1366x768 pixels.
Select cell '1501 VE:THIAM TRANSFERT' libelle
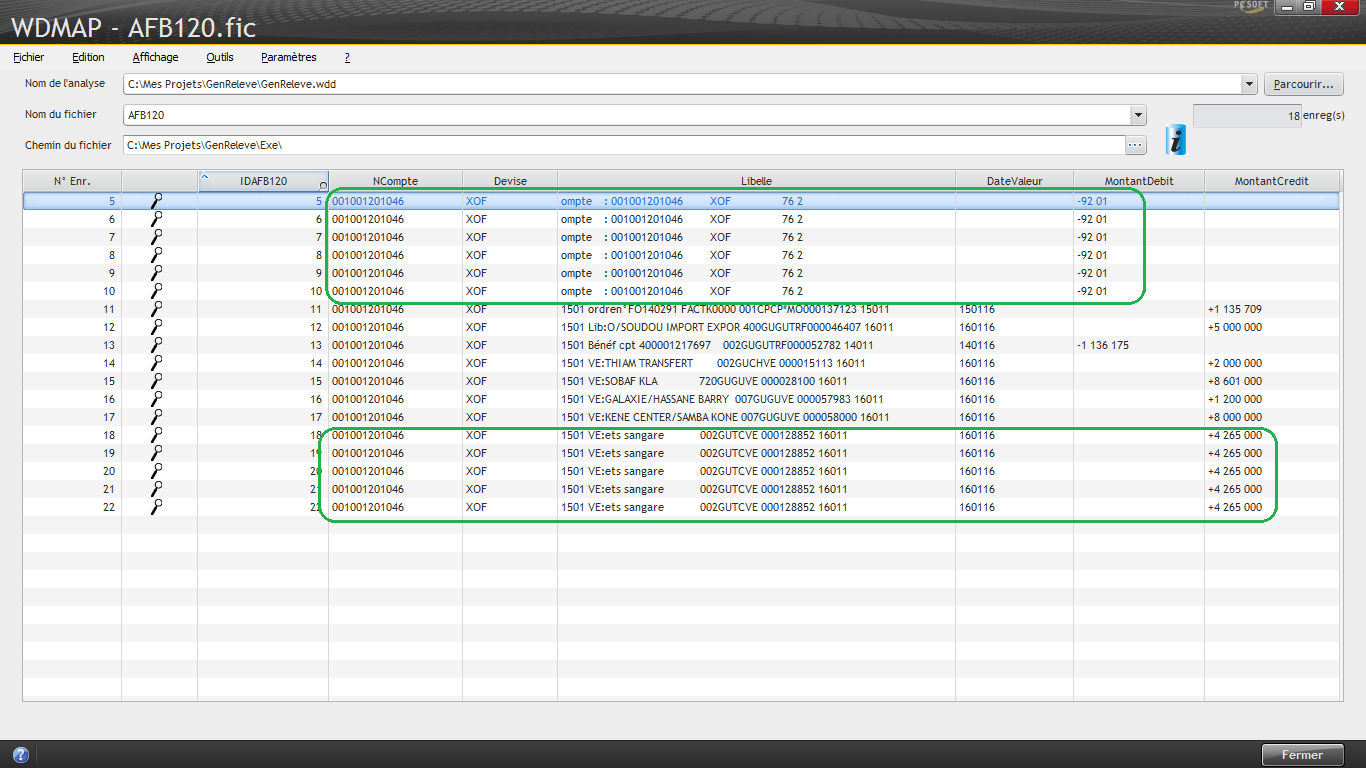[x=756, y=363]
